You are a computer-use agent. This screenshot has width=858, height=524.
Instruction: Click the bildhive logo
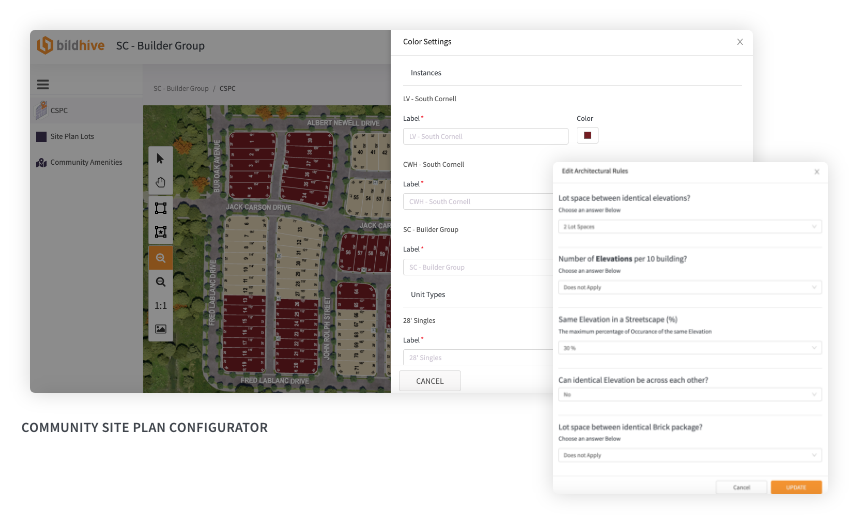click(70, 45)
